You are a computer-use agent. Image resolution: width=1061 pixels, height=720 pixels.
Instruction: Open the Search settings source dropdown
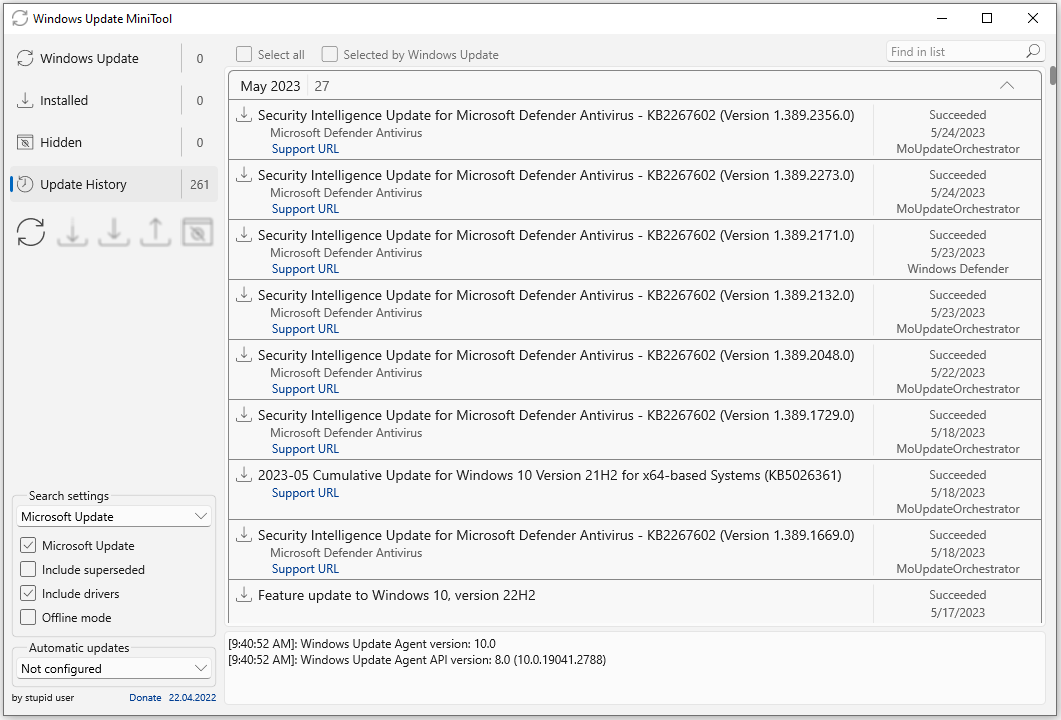114,516
